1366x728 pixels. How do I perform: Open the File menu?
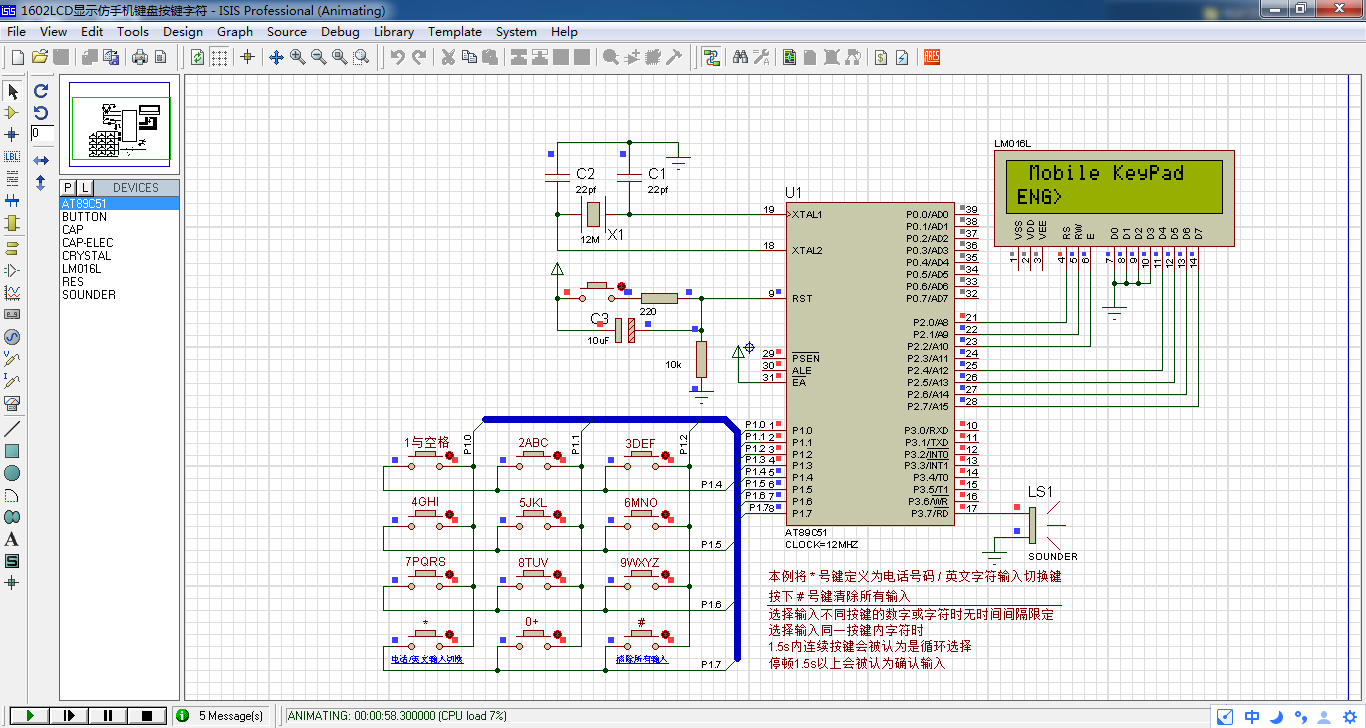point(16,31)
